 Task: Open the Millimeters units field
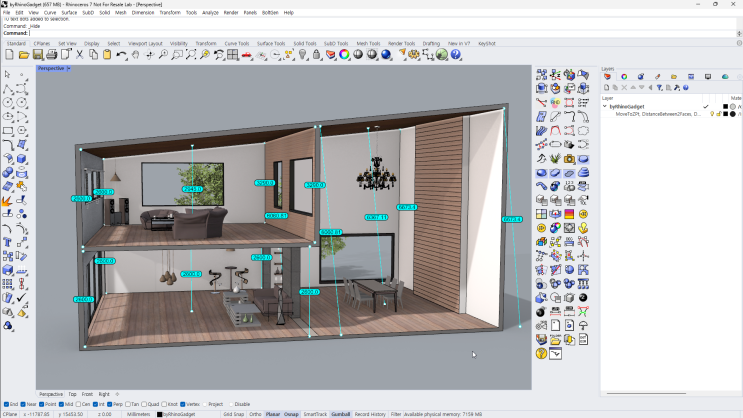[x=138, y=414]
